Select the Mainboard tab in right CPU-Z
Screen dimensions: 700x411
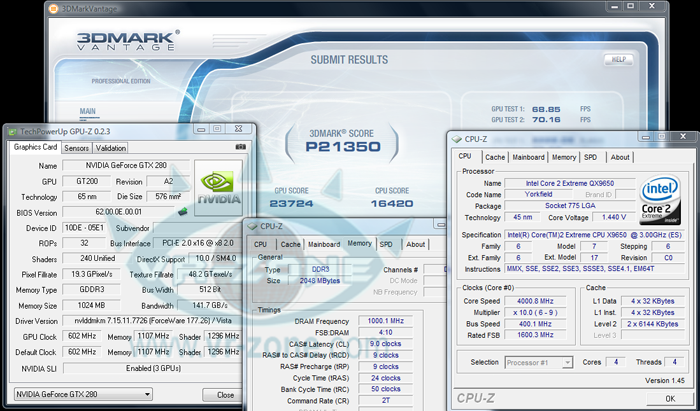pos(528,157)
